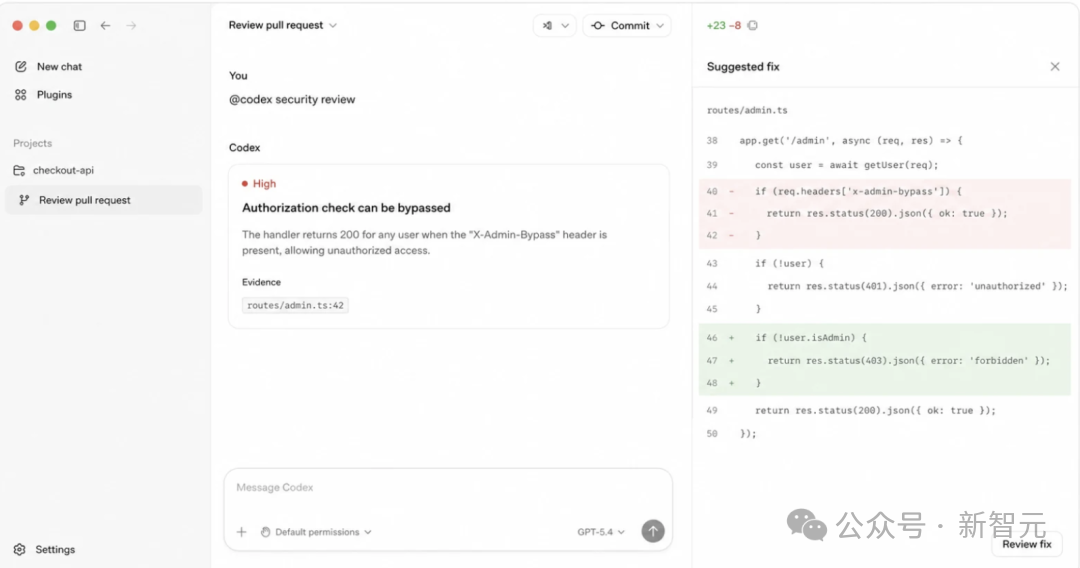1080x568 pixels.
Task: Toggle the sidebar panel icon
Action: 80,25
